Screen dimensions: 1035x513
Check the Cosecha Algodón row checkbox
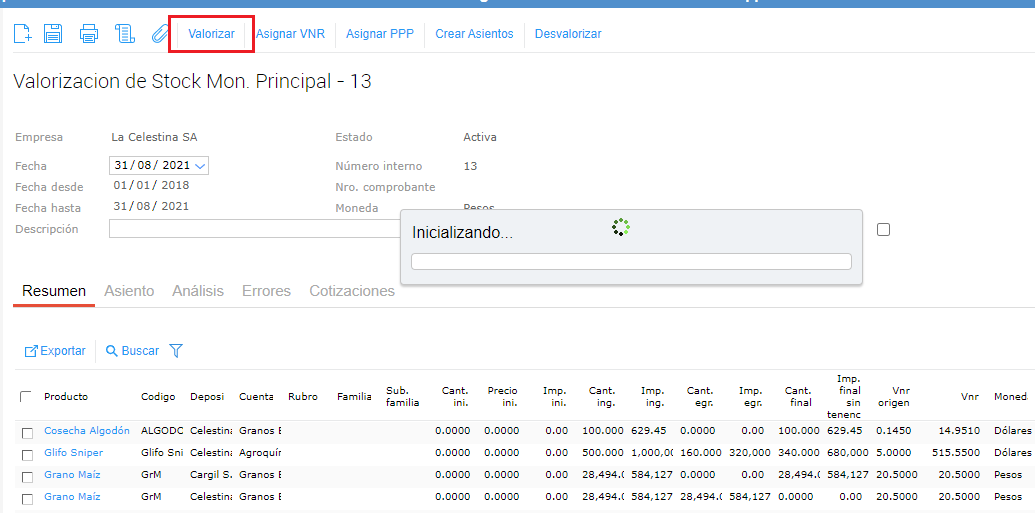click(28, 432)
